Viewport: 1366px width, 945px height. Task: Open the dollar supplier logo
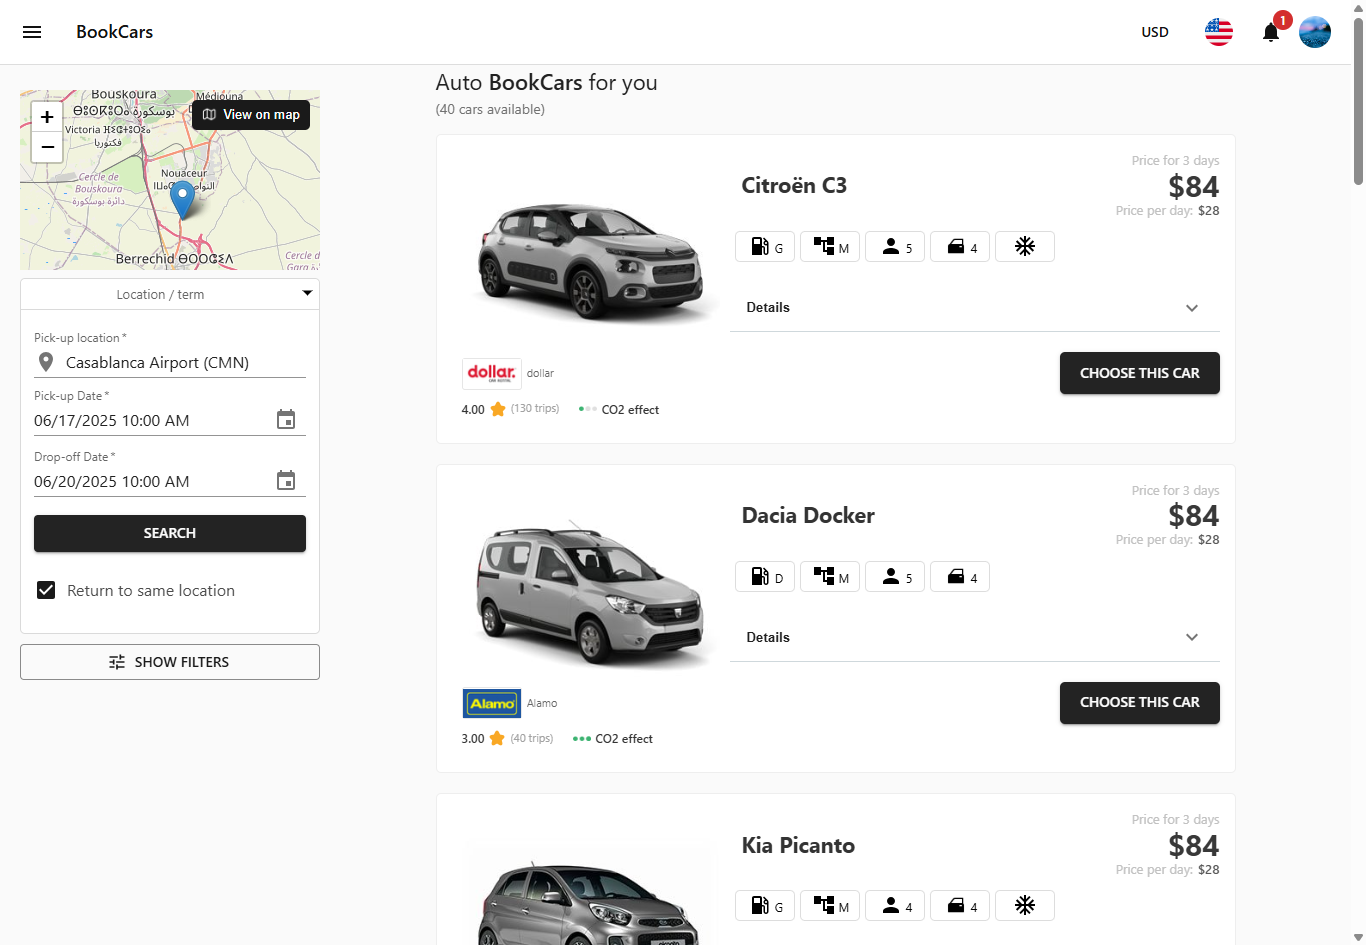pyautogui.click(x=491, y=373)
